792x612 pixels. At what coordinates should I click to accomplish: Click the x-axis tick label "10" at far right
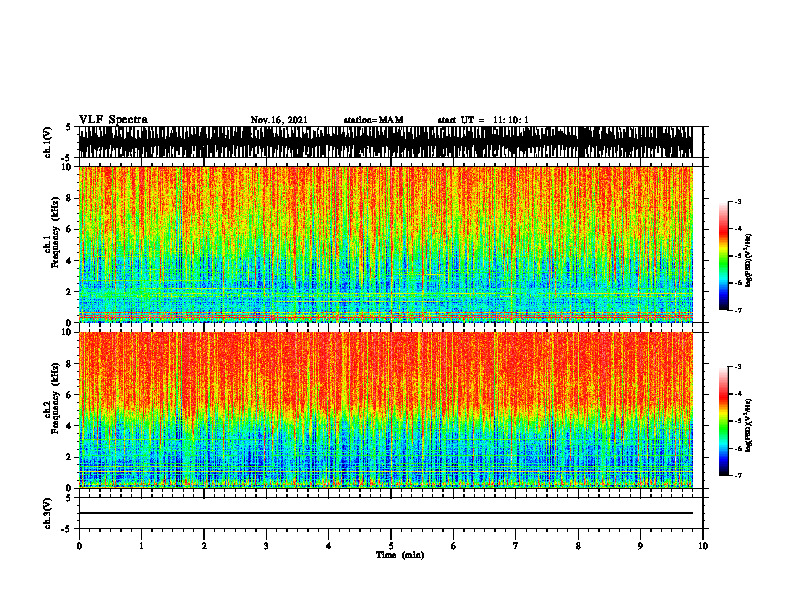703,546
